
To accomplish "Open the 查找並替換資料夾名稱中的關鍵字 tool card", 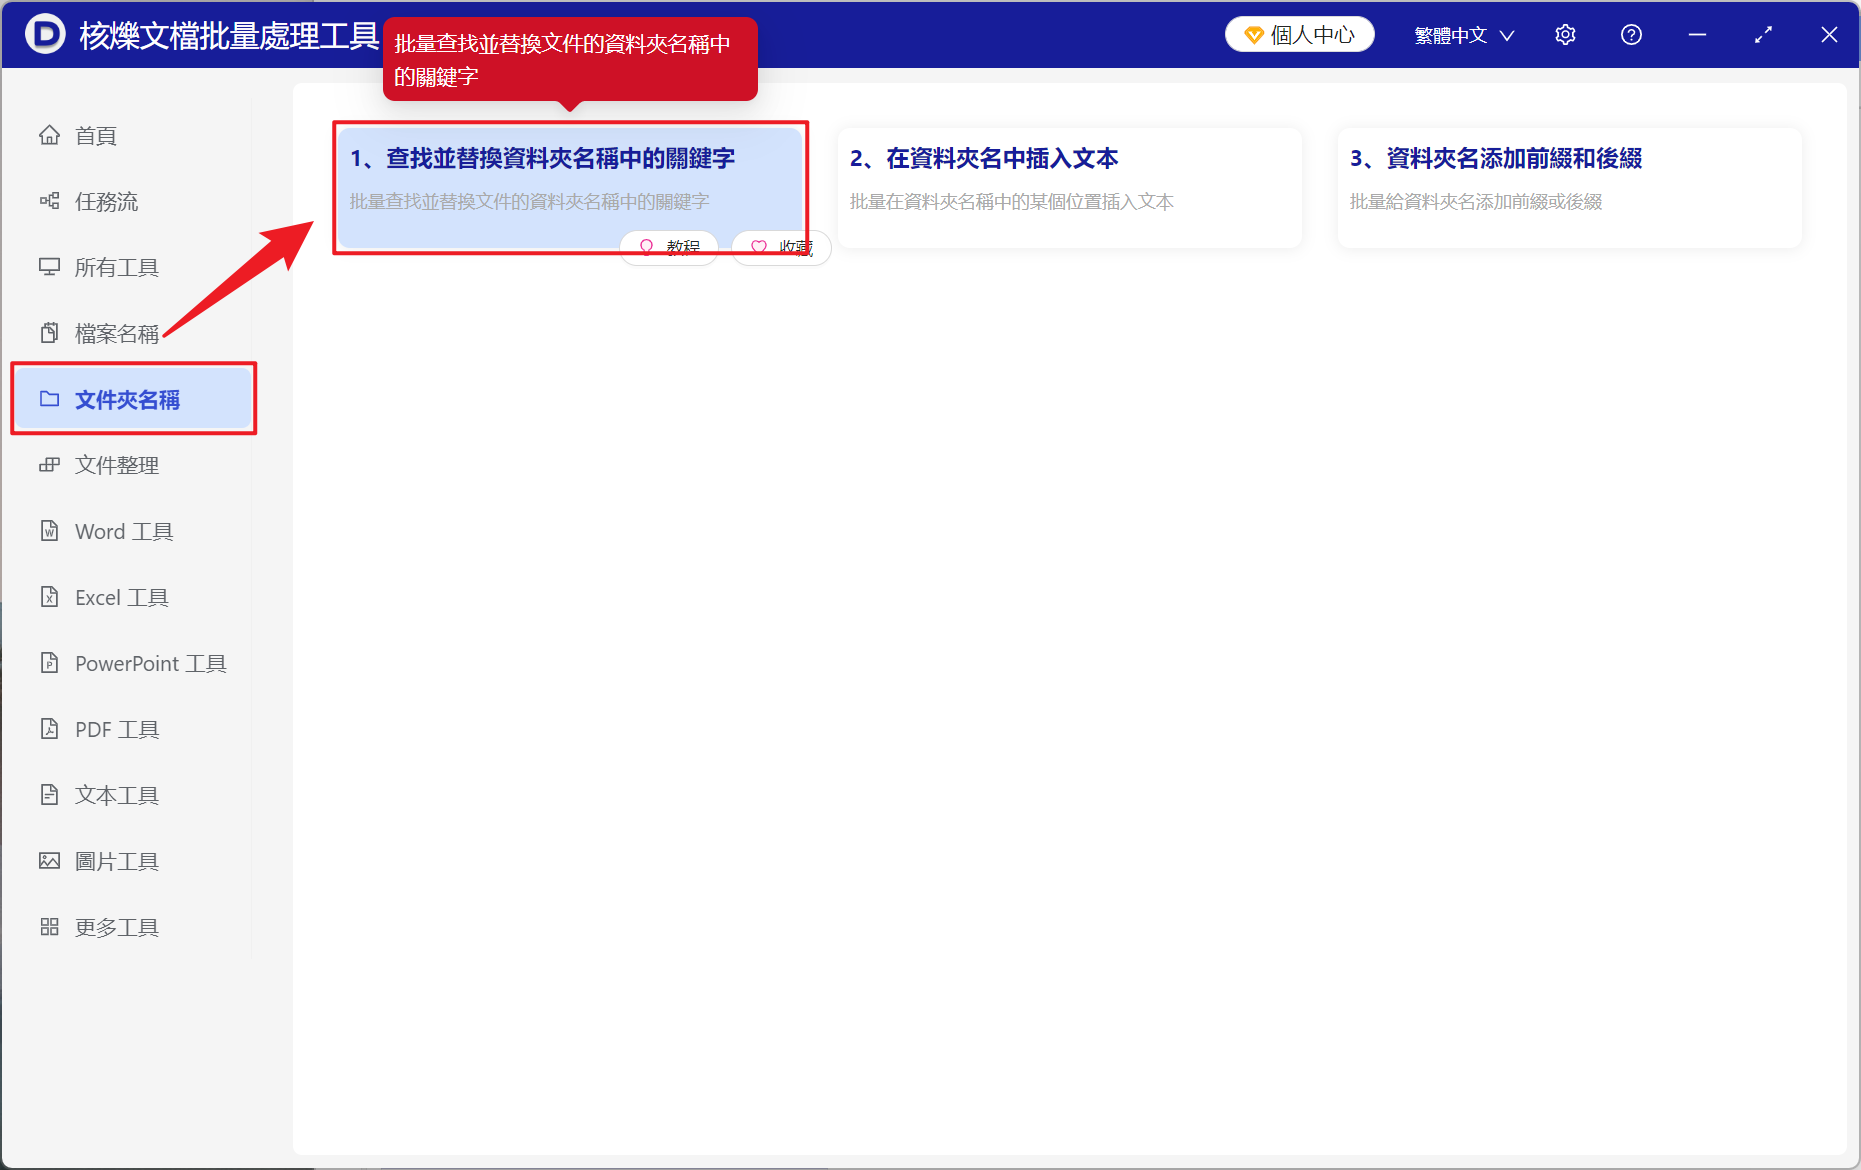I will point(570,187).
